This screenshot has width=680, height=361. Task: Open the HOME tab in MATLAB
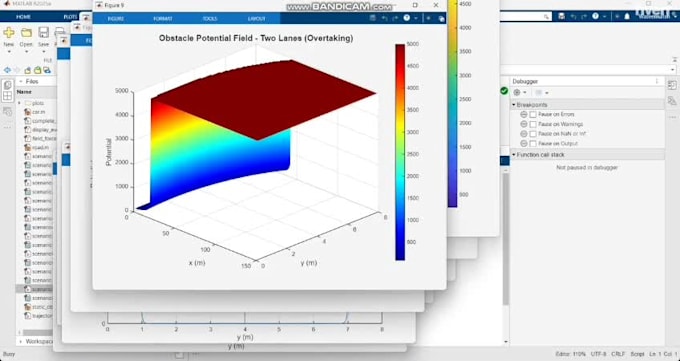coord(23,17)
